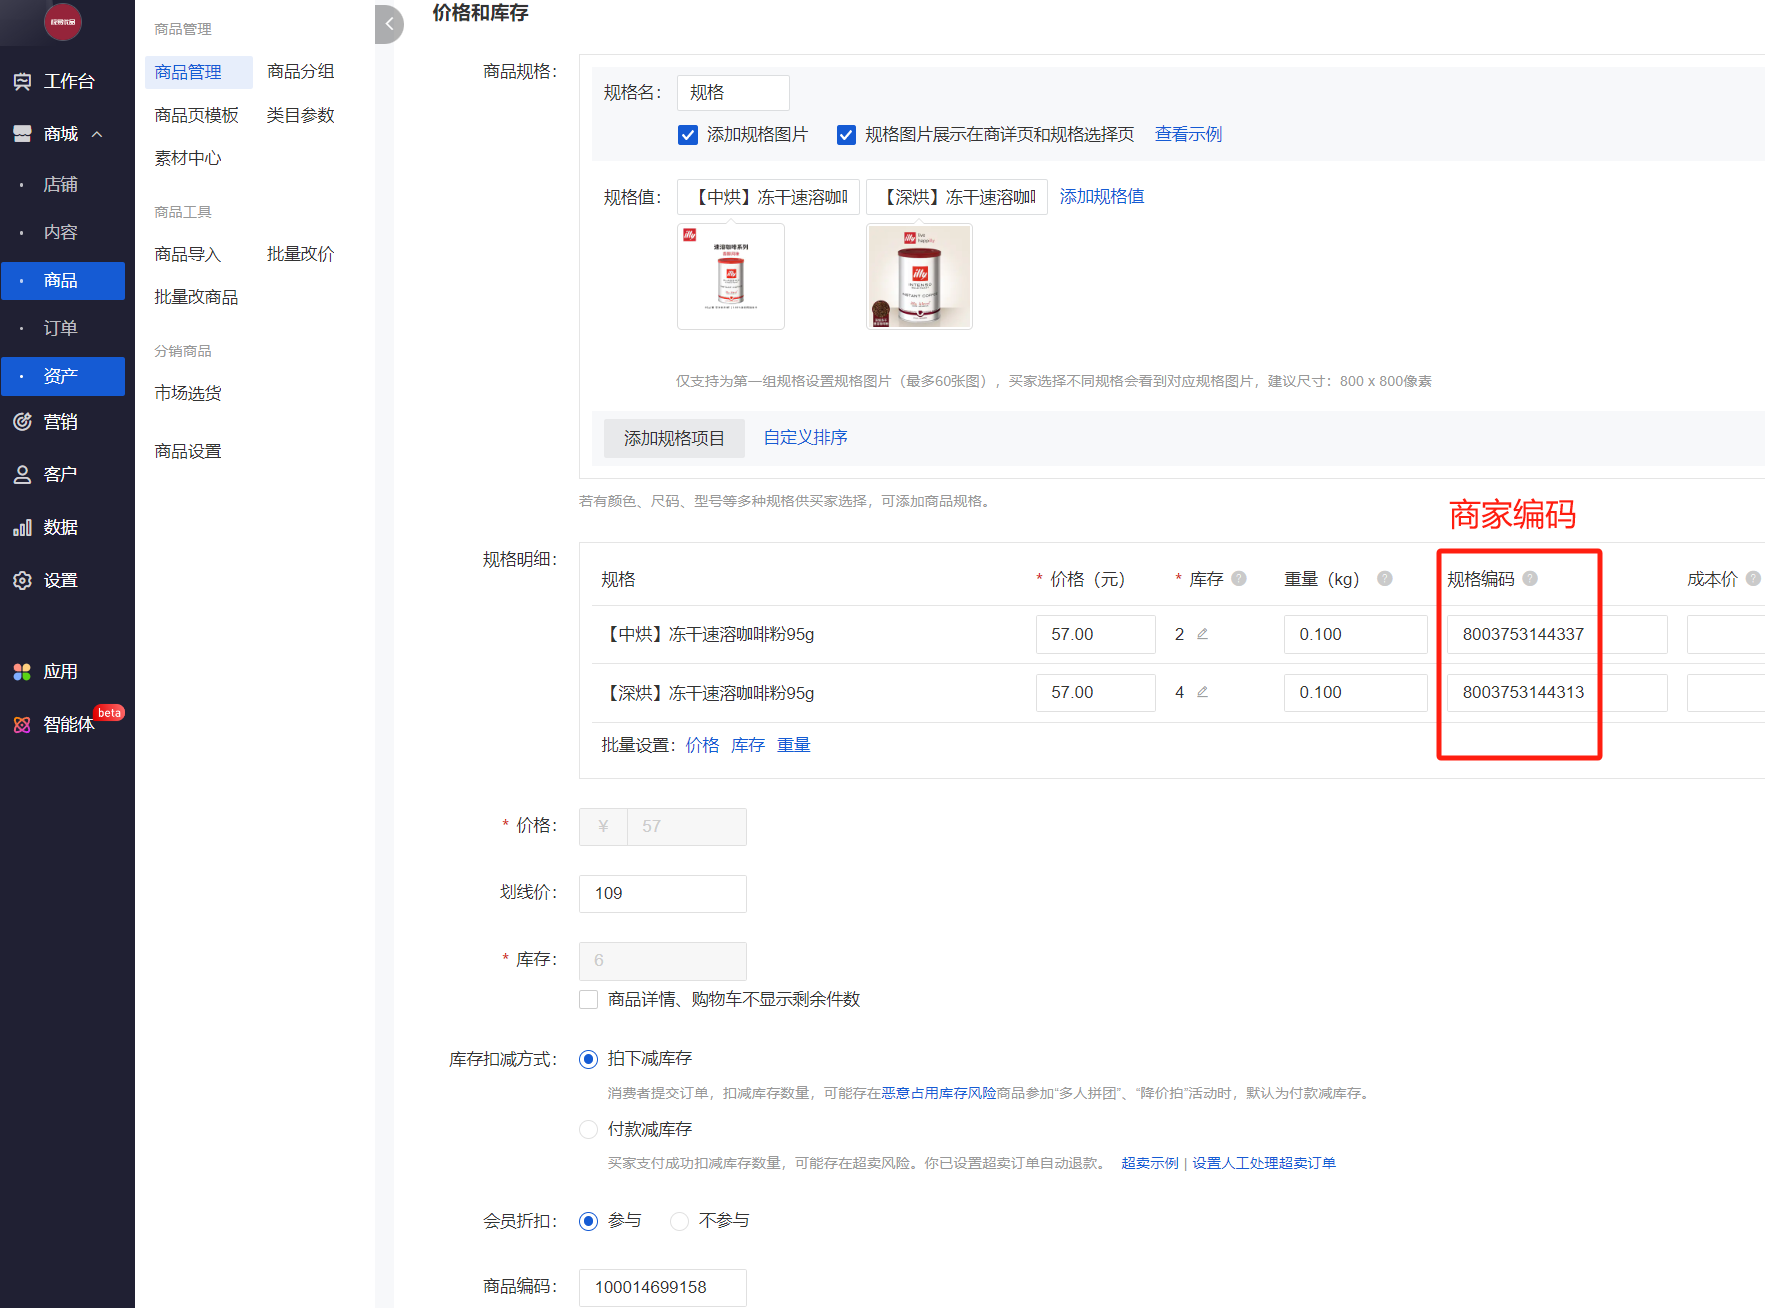Click 库存 column help icon
This screenshot has width=1765, height=1308.
(1239, 579)
